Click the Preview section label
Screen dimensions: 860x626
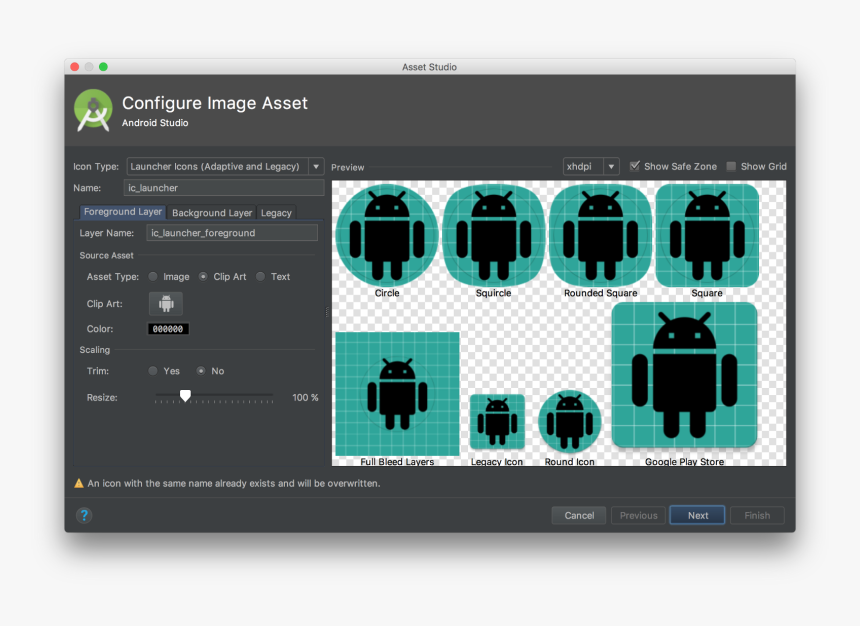tap(348, 167)
